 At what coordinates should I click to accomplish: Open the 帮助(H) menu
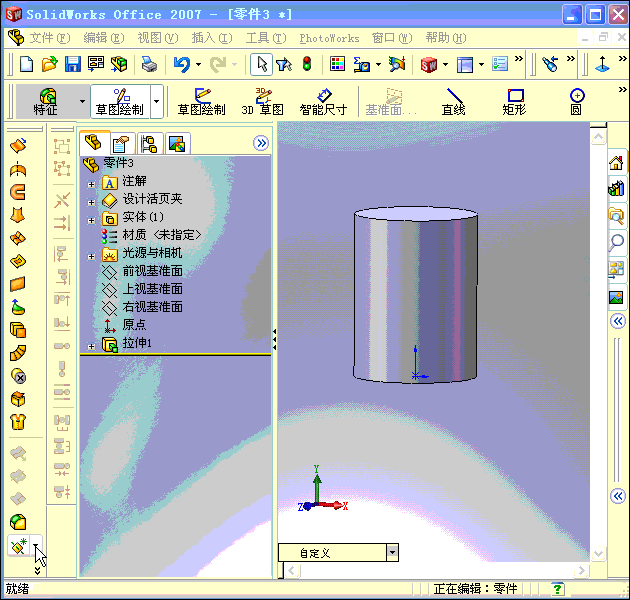(446, 38)
